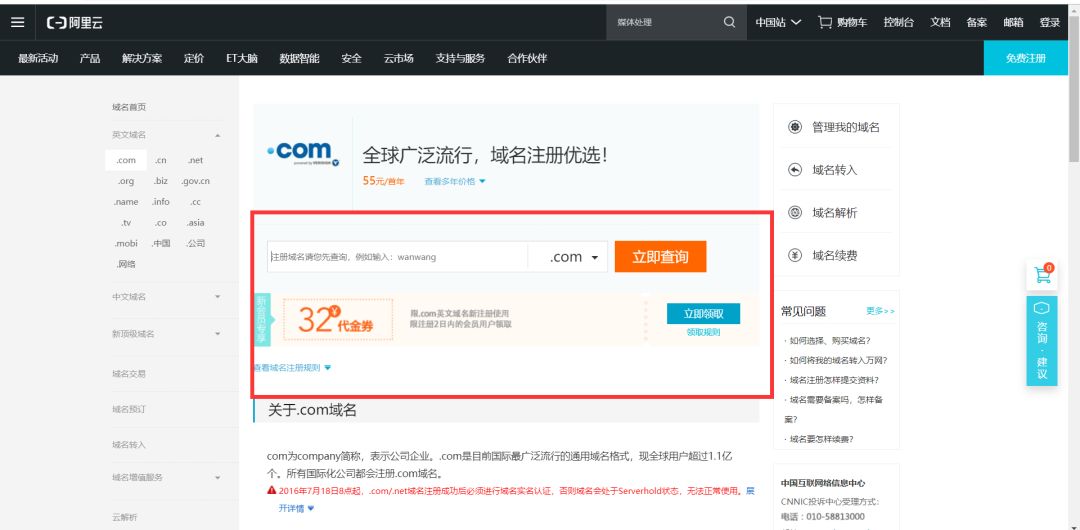Open FAQ 如何选择、购买域名

(829, 340)
